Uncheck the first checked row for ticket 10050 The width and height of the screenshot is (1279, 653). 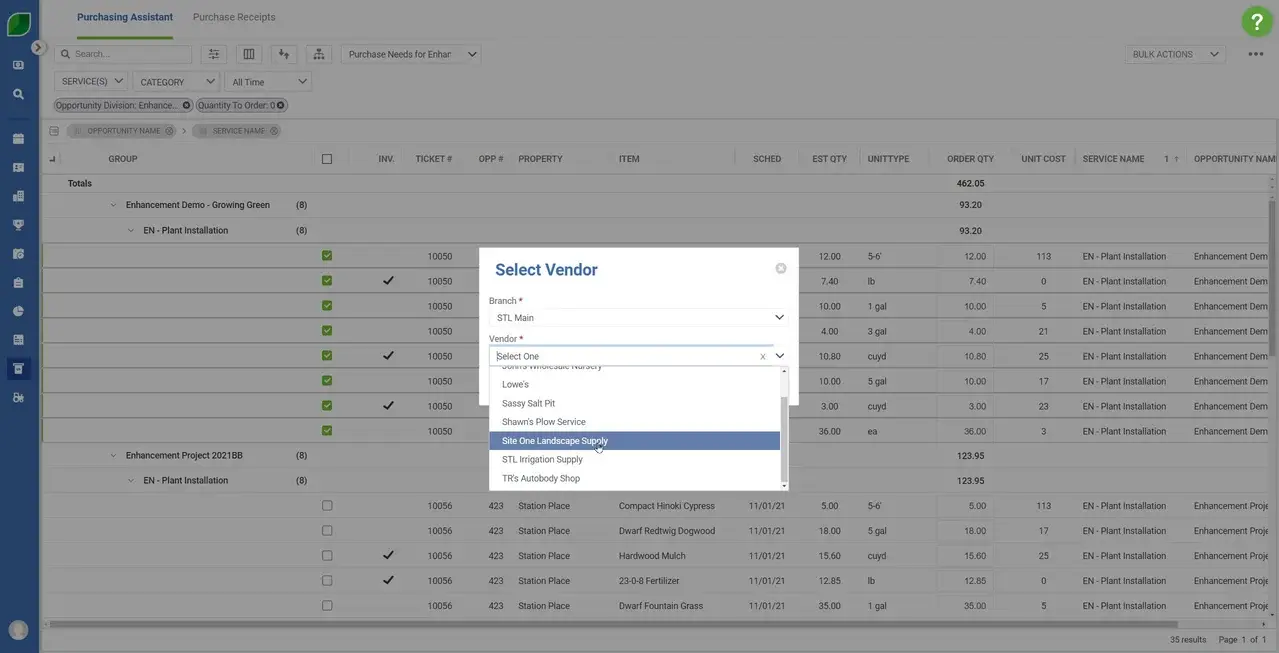coord(327,256)
